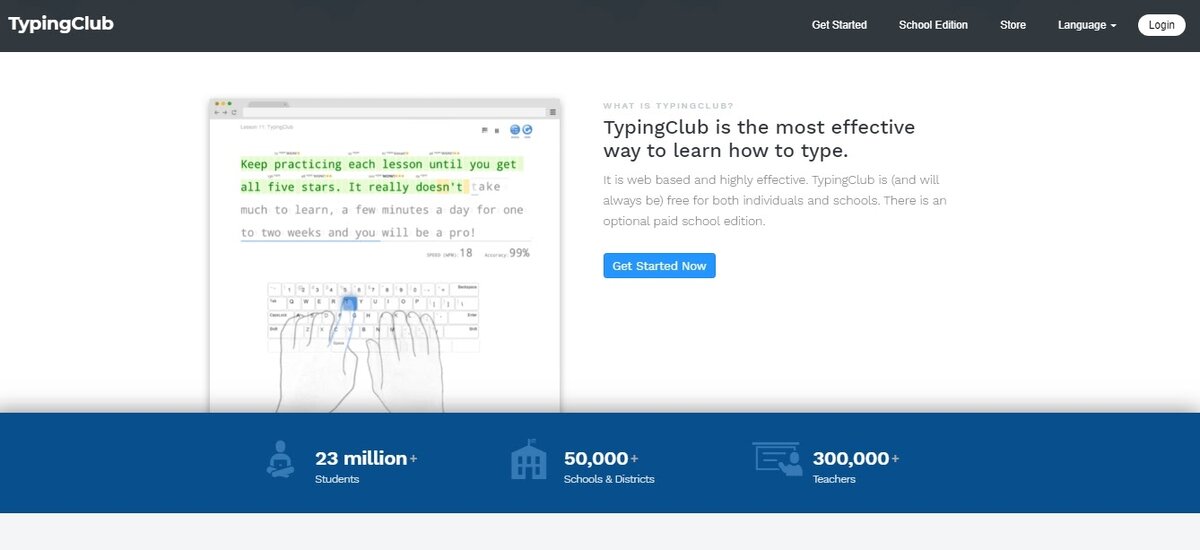Click the 'Teachers' label

pyautogui.click(x=834, y=479)
